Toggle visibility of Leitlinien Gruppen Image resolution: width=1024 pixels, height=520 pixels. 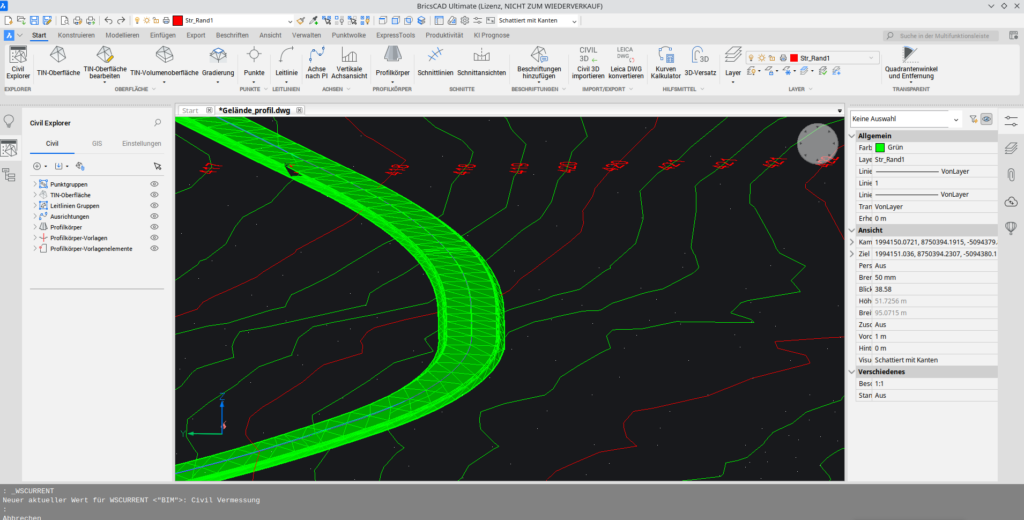click(154, 206)
